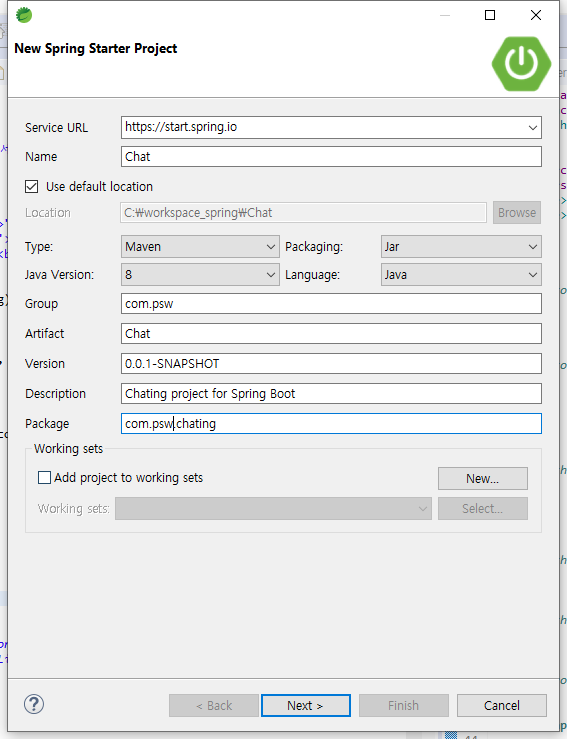Open the Type Maven dropdown
567x739 pixels.
[200, 246]
